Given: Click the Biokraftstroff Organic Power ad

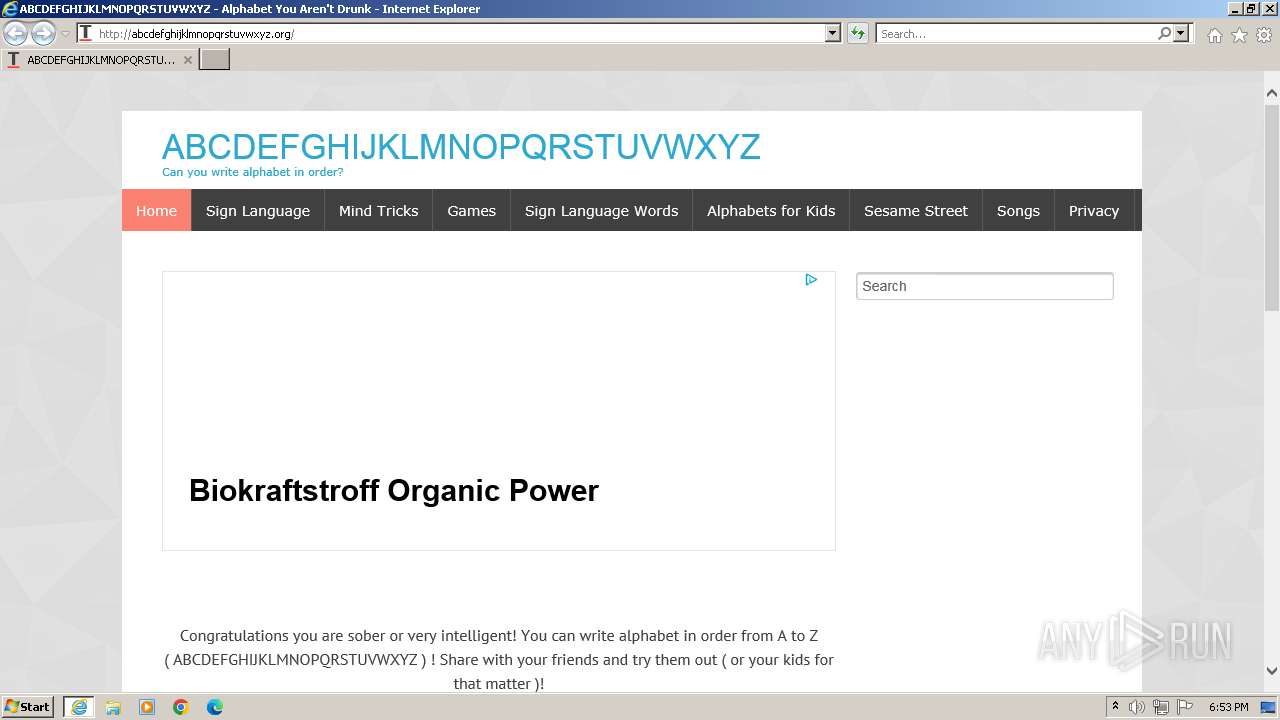Looking at the screenshot, I should pyautogui.click(x=394, y=491).
